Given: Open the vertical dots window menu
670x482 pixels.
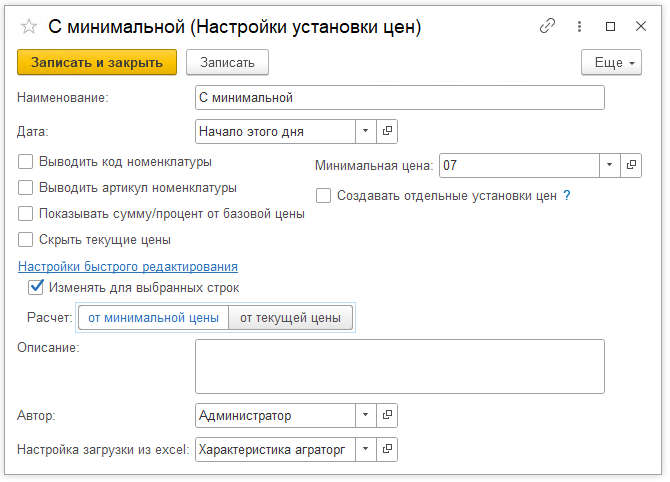Looking at the screenshot, I should pyautogui.click(x=579, y=27).
